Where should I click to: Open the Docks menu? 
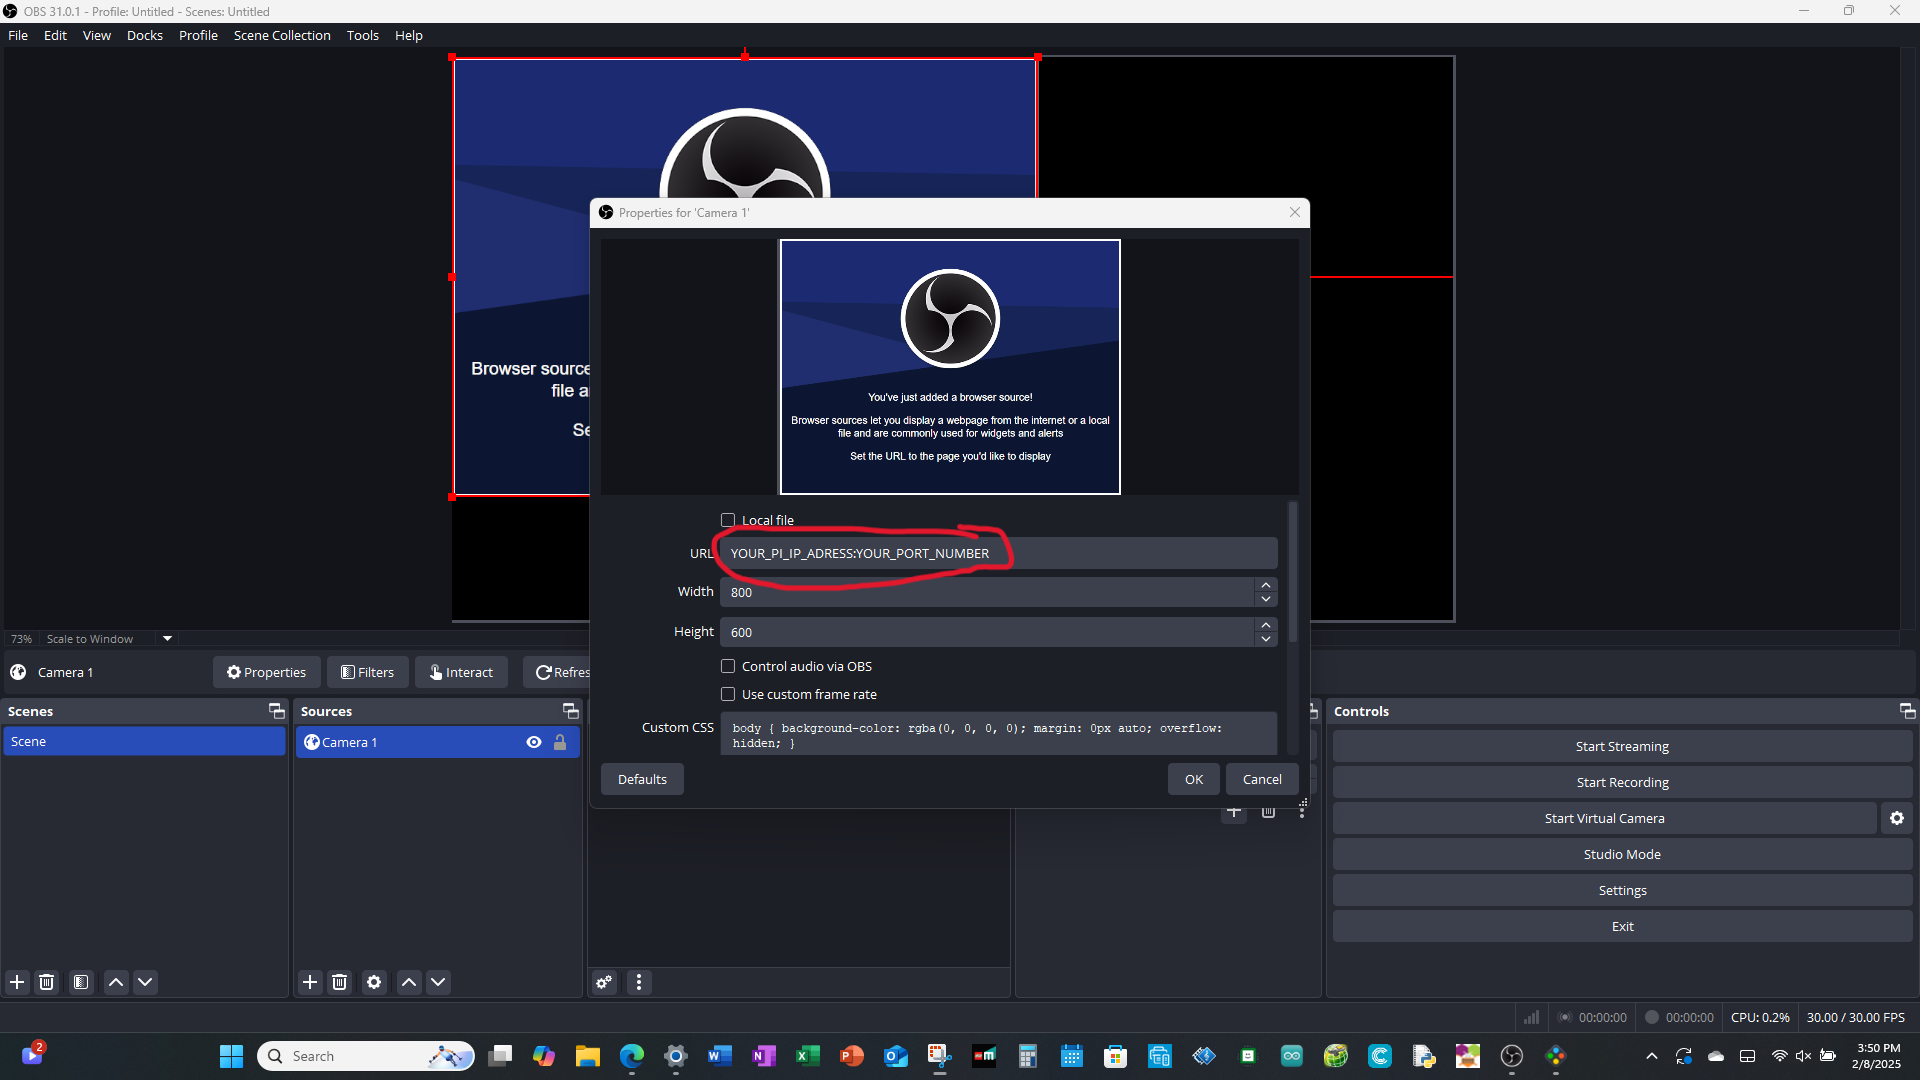(145, 35)
